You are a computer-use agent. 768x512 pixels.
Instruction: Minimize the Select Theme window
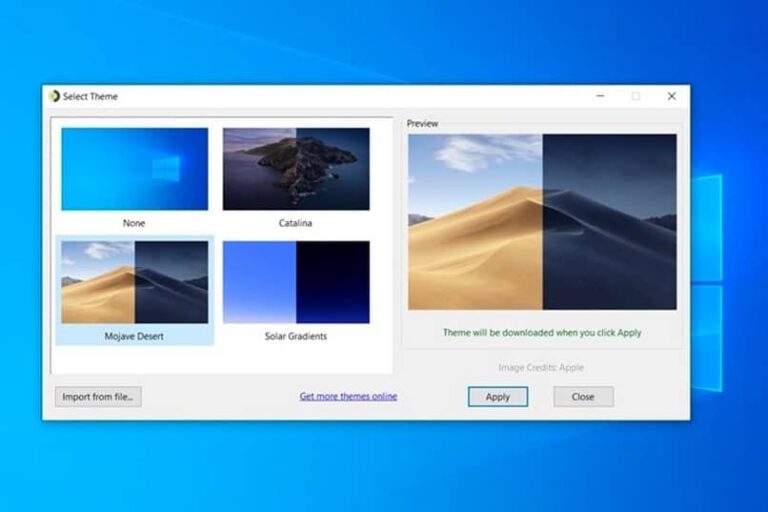(600, 96)
